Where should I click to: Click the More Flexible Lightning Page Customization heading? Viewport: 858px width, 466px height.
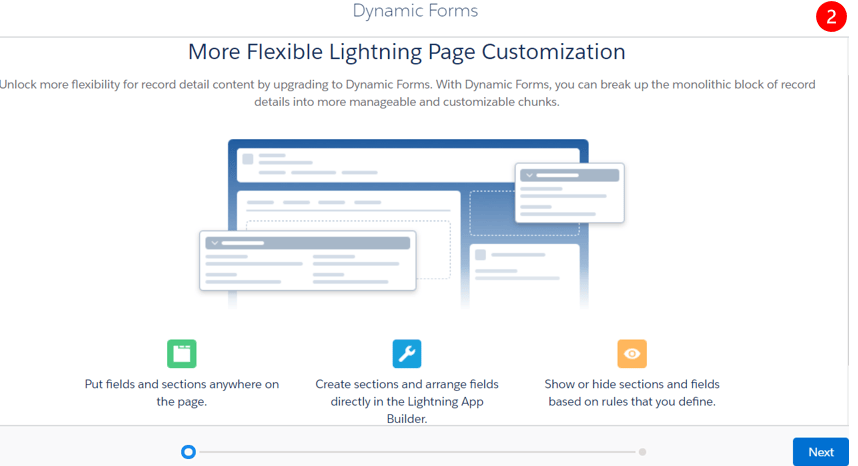(407, 52)
